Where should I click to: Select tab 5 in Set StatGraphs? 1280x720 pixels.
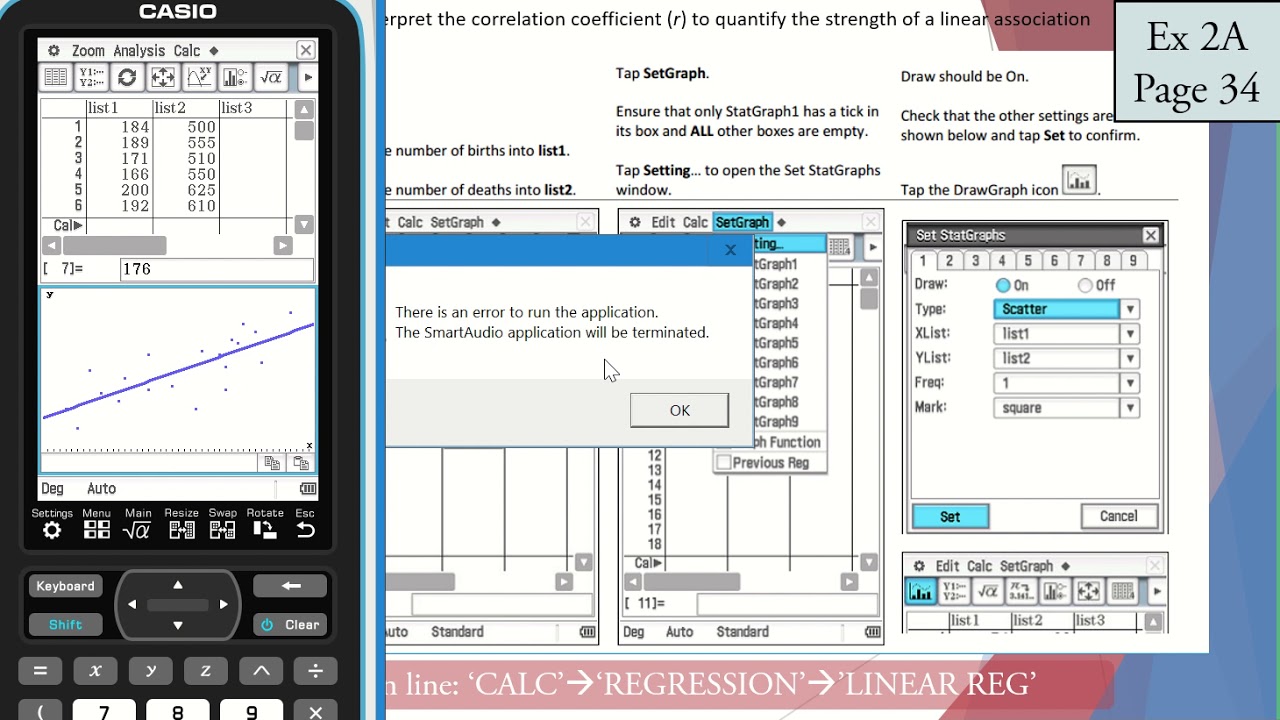1028,260
